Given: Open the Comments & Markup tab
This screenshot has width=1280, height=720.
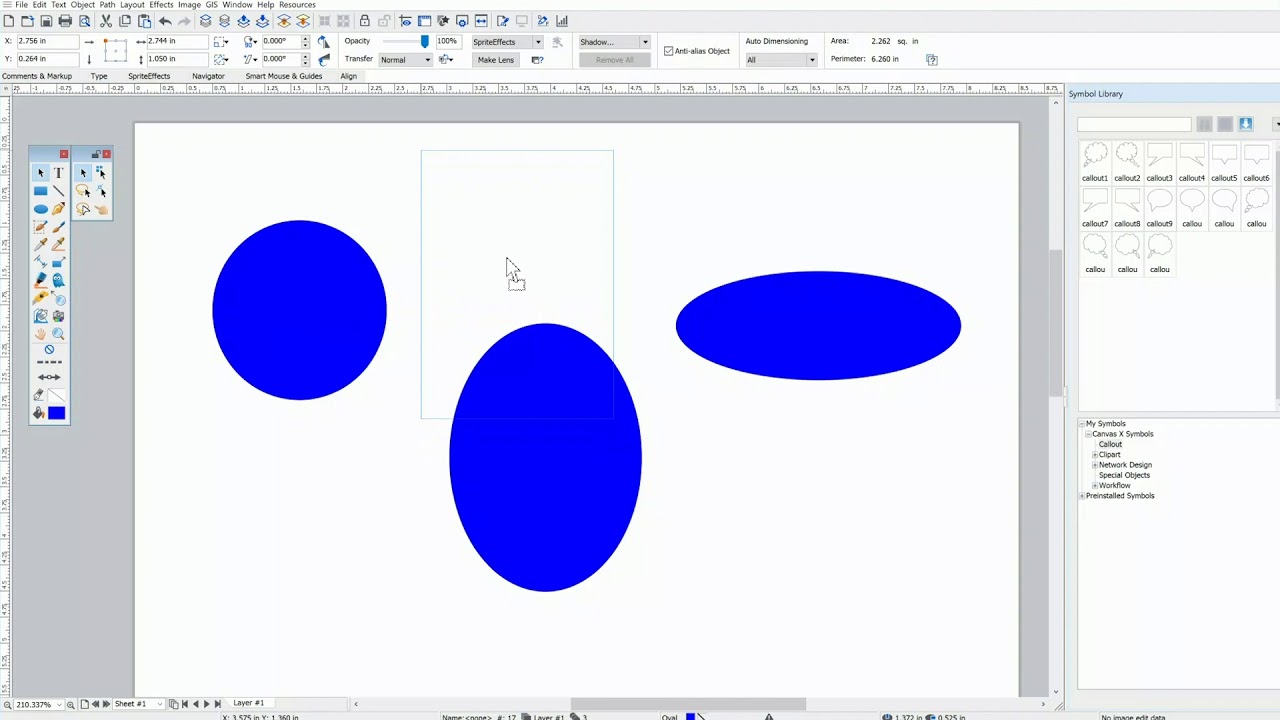Looking at the screenshot, I should 37,76.
